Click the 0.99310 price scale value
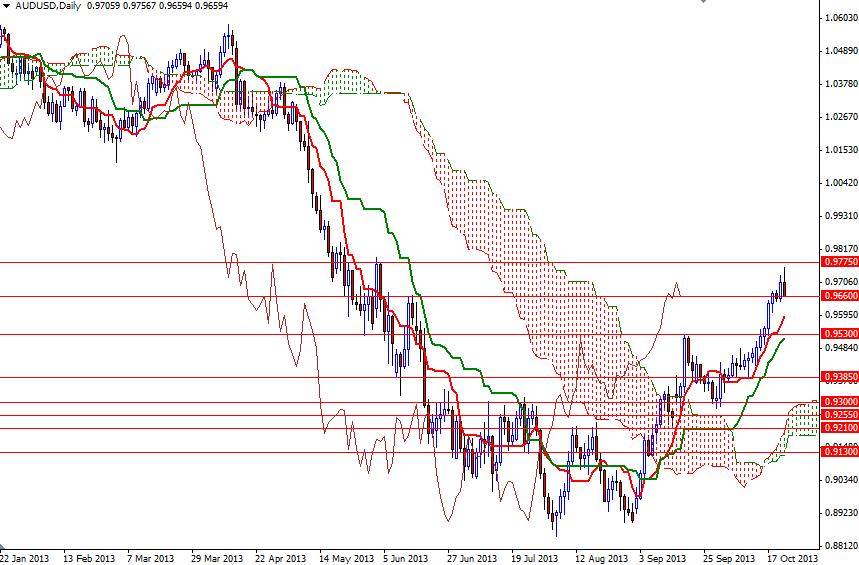 click(841, 215)
